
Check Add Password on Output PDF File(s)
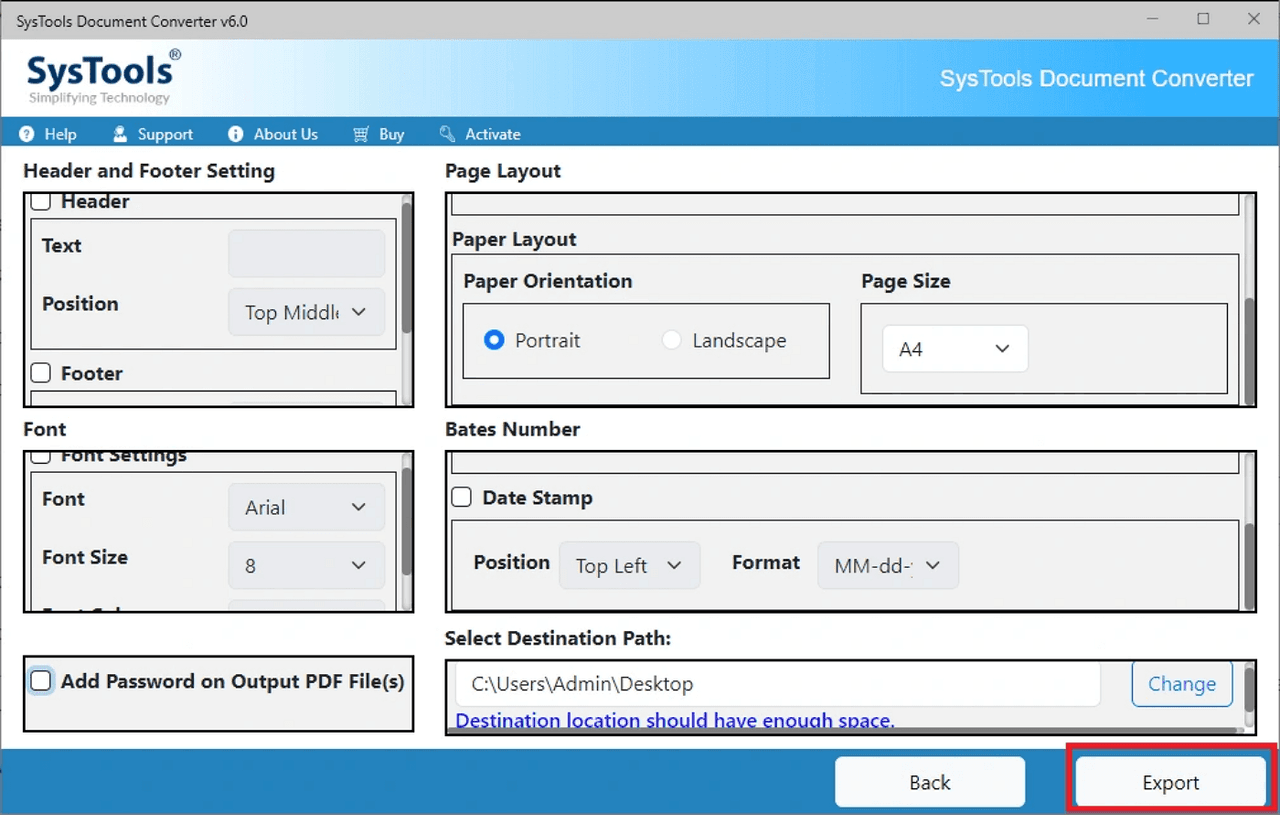coord(41,681)
